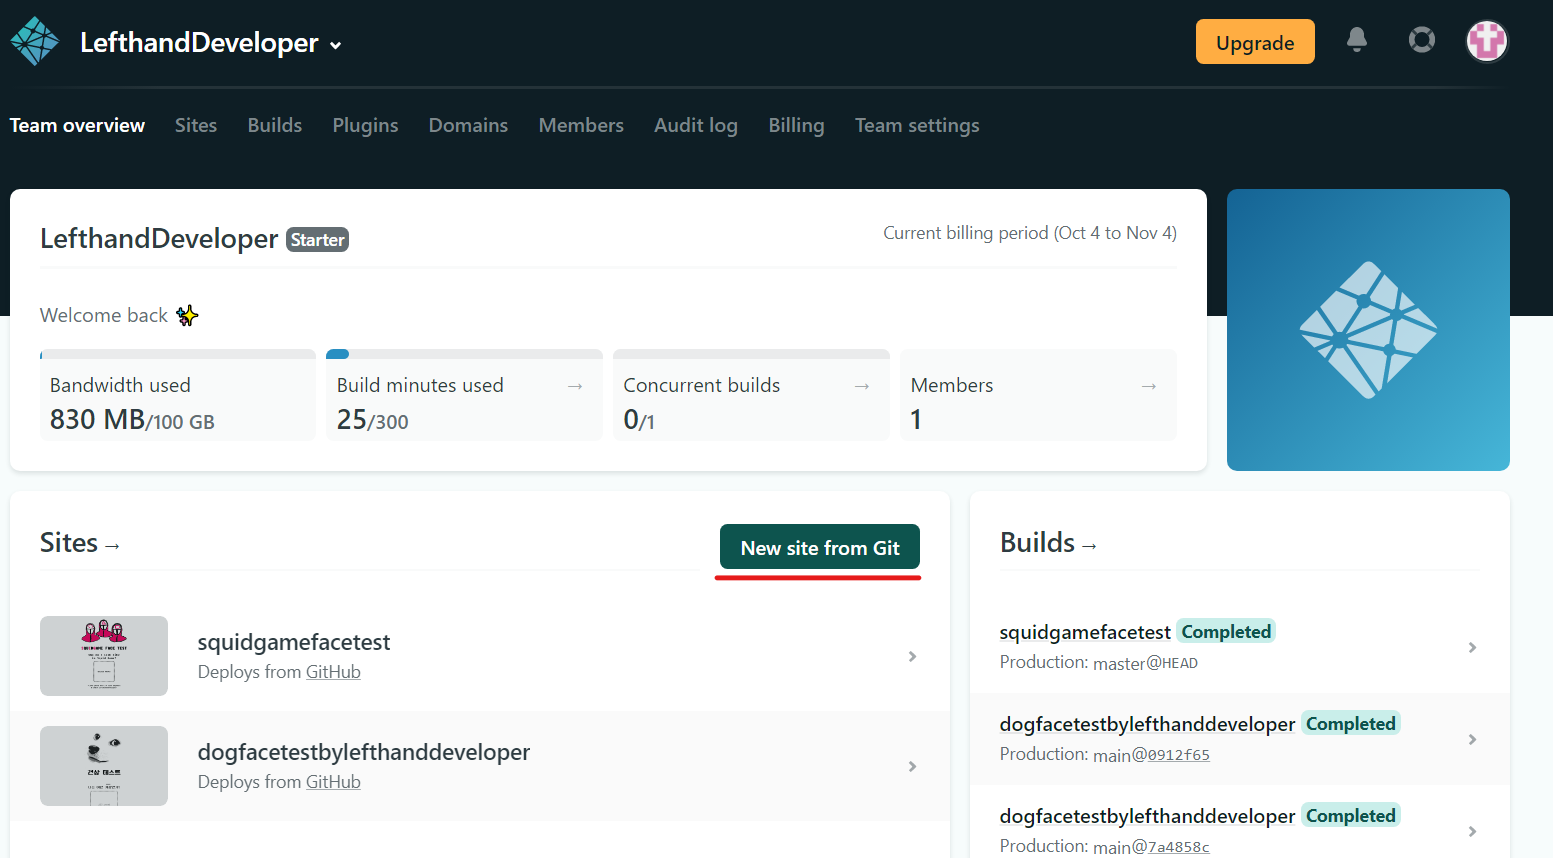Open the Team settings tab

coord(917,125)
